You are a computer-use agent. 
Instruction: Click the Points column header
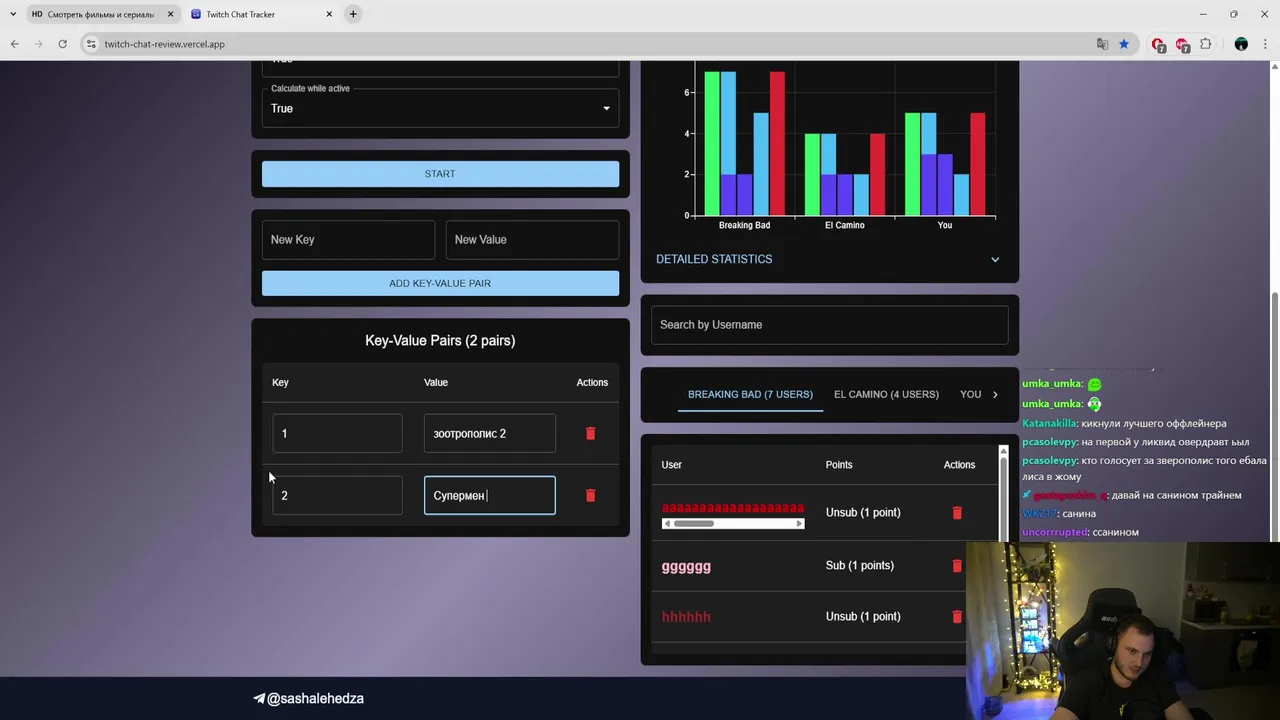pos(839,464)
